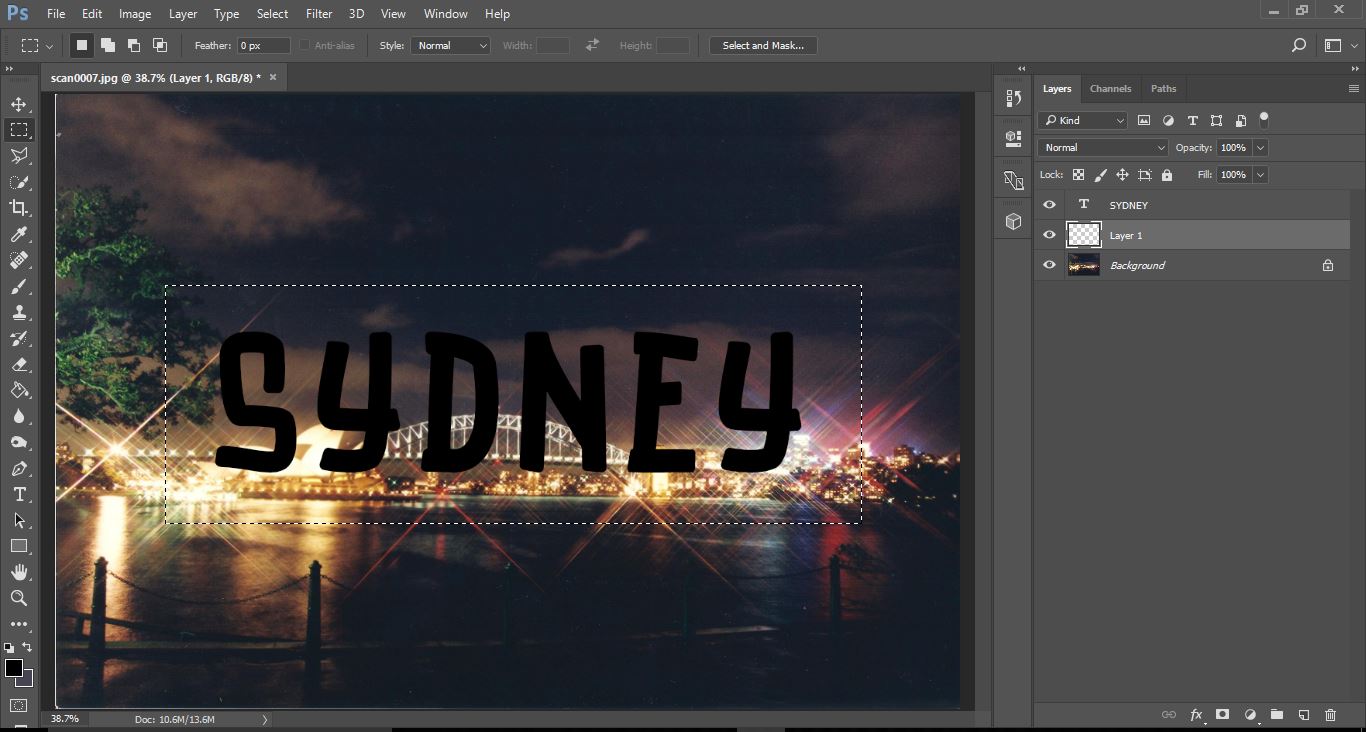Image resolution: width=1366 pixels, height=732 pixels.
Task: Toggle lock all
Action: (1166, 175)
